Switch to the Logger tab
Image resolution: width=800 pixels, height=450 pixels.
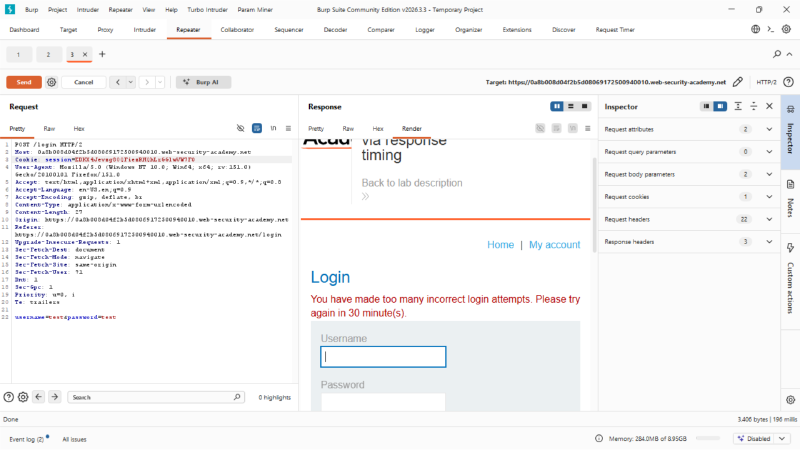click(424, 30)
